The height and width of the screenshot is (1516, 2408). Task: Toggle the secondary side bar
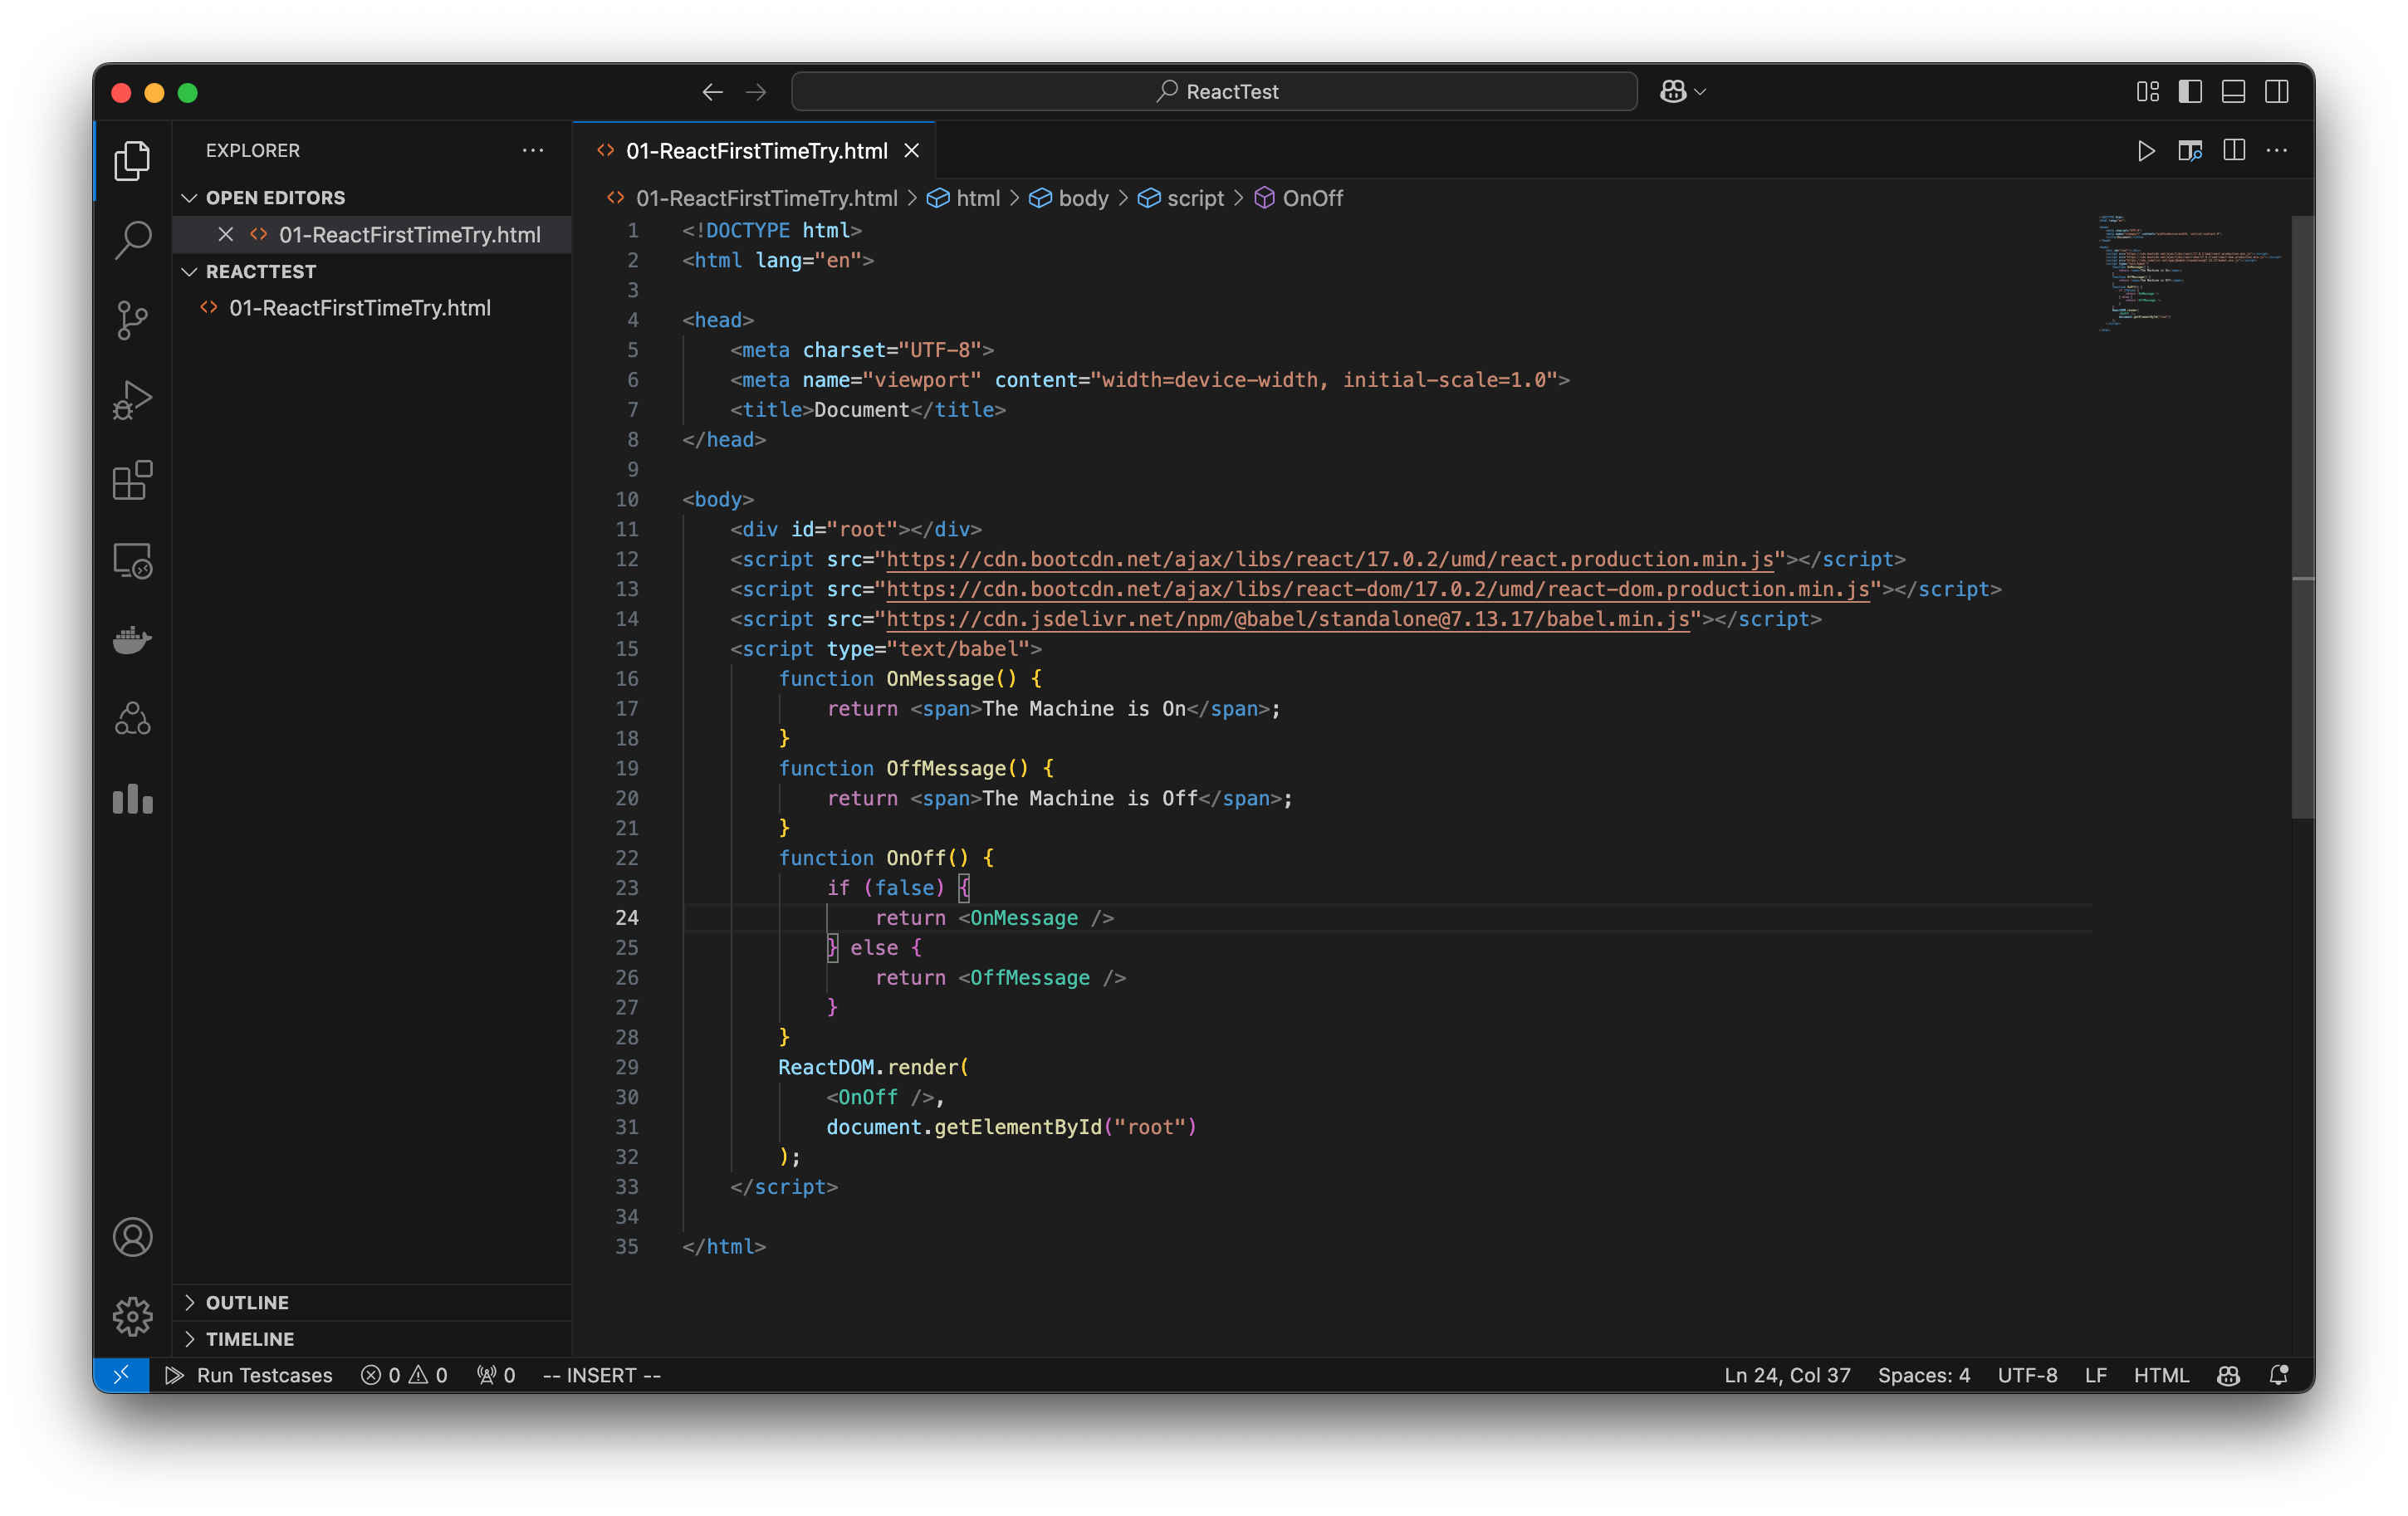pyautogui.click(x=2277, y=91)
